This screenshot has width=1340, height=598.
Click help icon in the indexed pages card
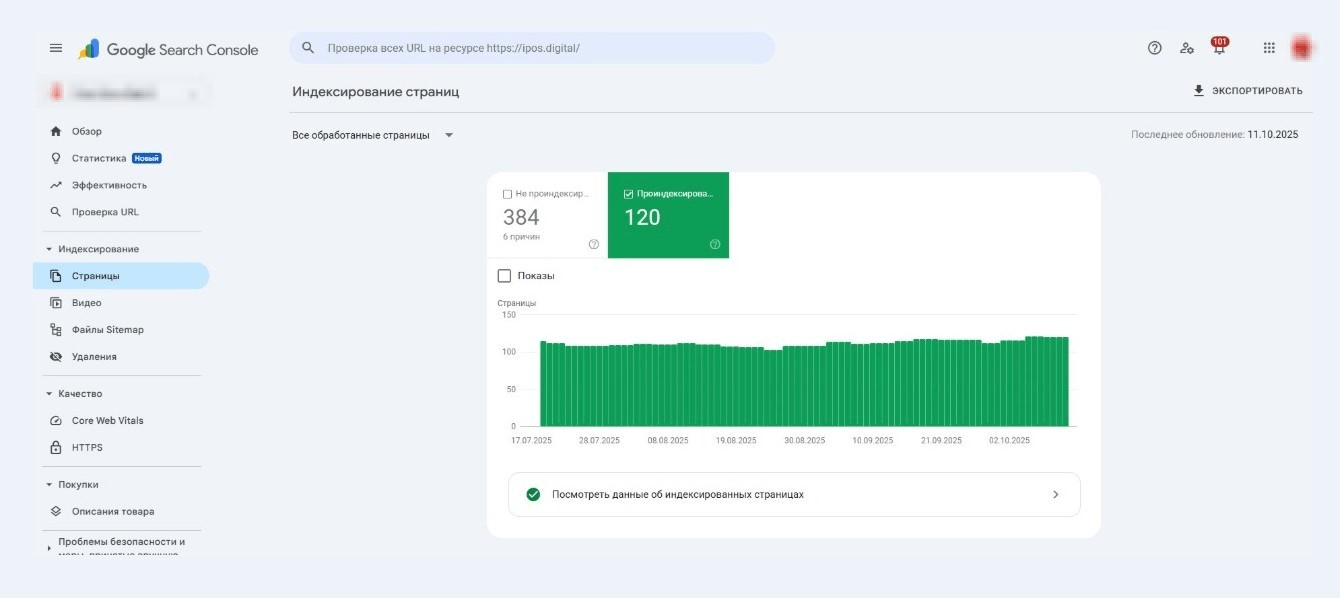click(715, 244)
